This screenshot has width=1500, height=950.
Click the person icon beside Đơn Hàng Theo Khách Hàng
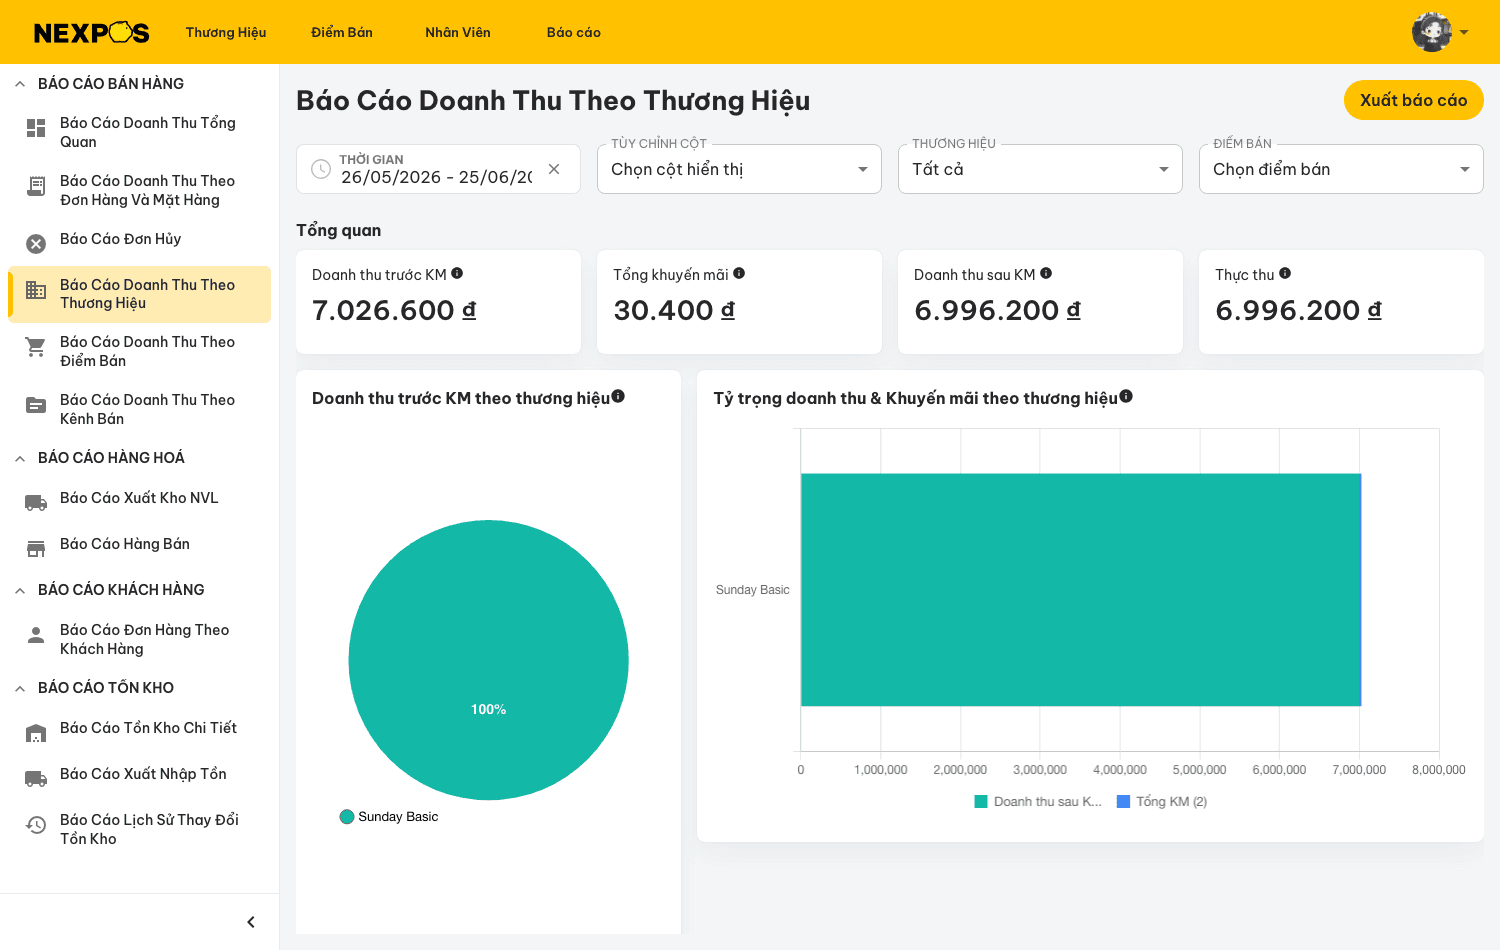point(36,635)
